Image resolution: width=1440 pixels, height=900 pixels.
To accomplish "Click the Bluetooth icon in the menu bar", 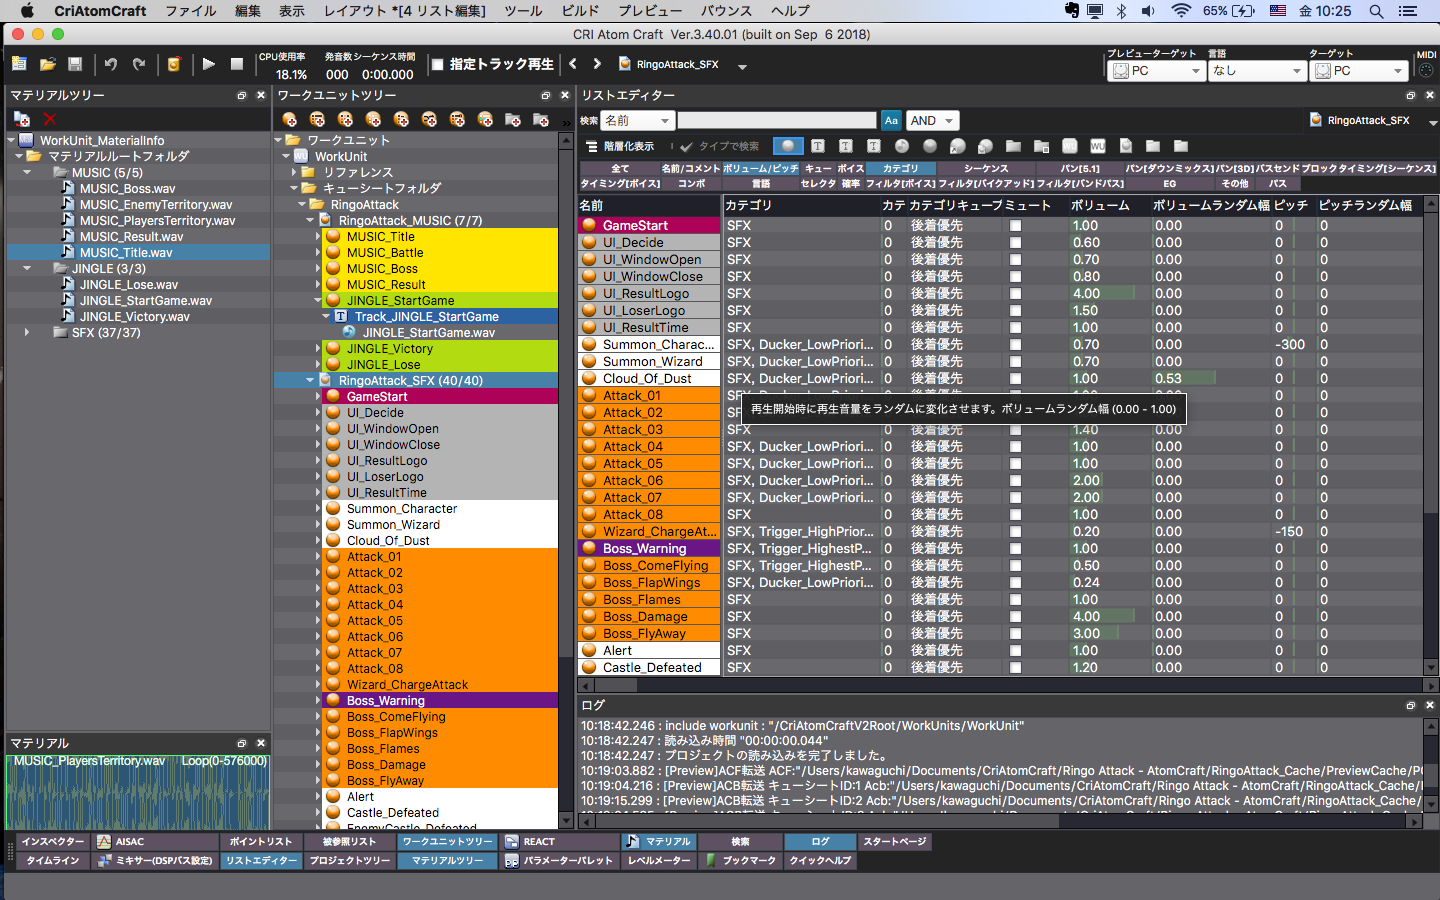I will click(1121, 11).
